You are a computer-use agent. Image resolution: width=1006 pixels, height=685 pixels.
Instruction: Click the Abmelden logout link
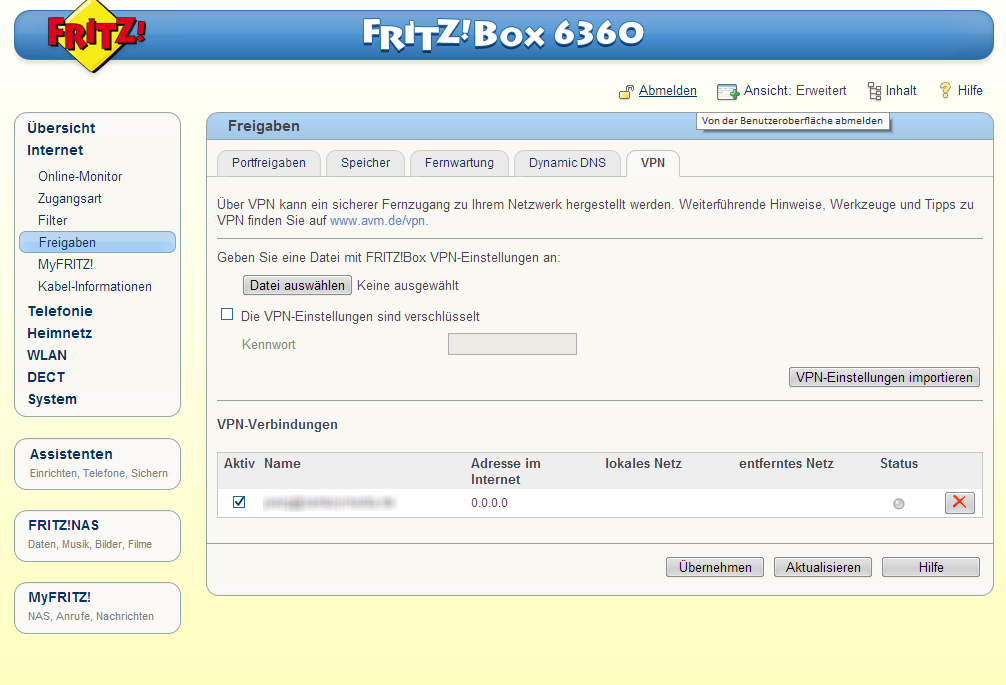[x=668, y=90]
